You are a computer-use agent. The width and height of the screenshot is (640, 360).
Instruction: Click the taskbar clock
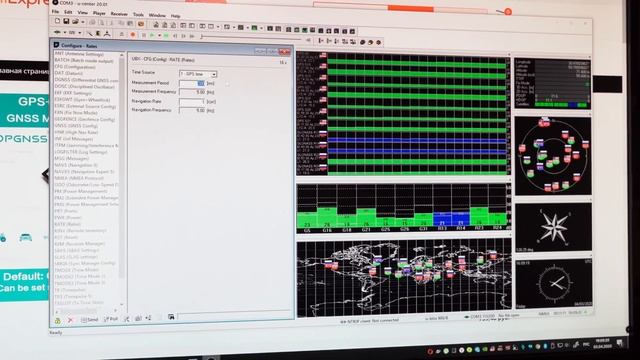(602, 343)
